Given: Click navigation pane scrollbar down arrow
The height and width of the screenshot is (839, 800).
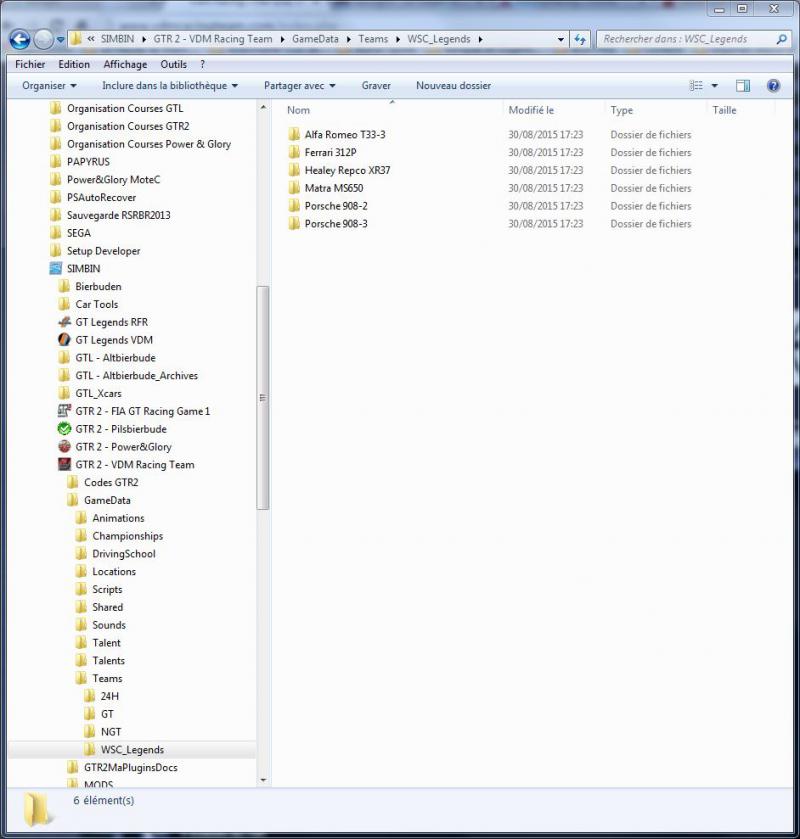Looking at the screenshot, I should [263, 780].
